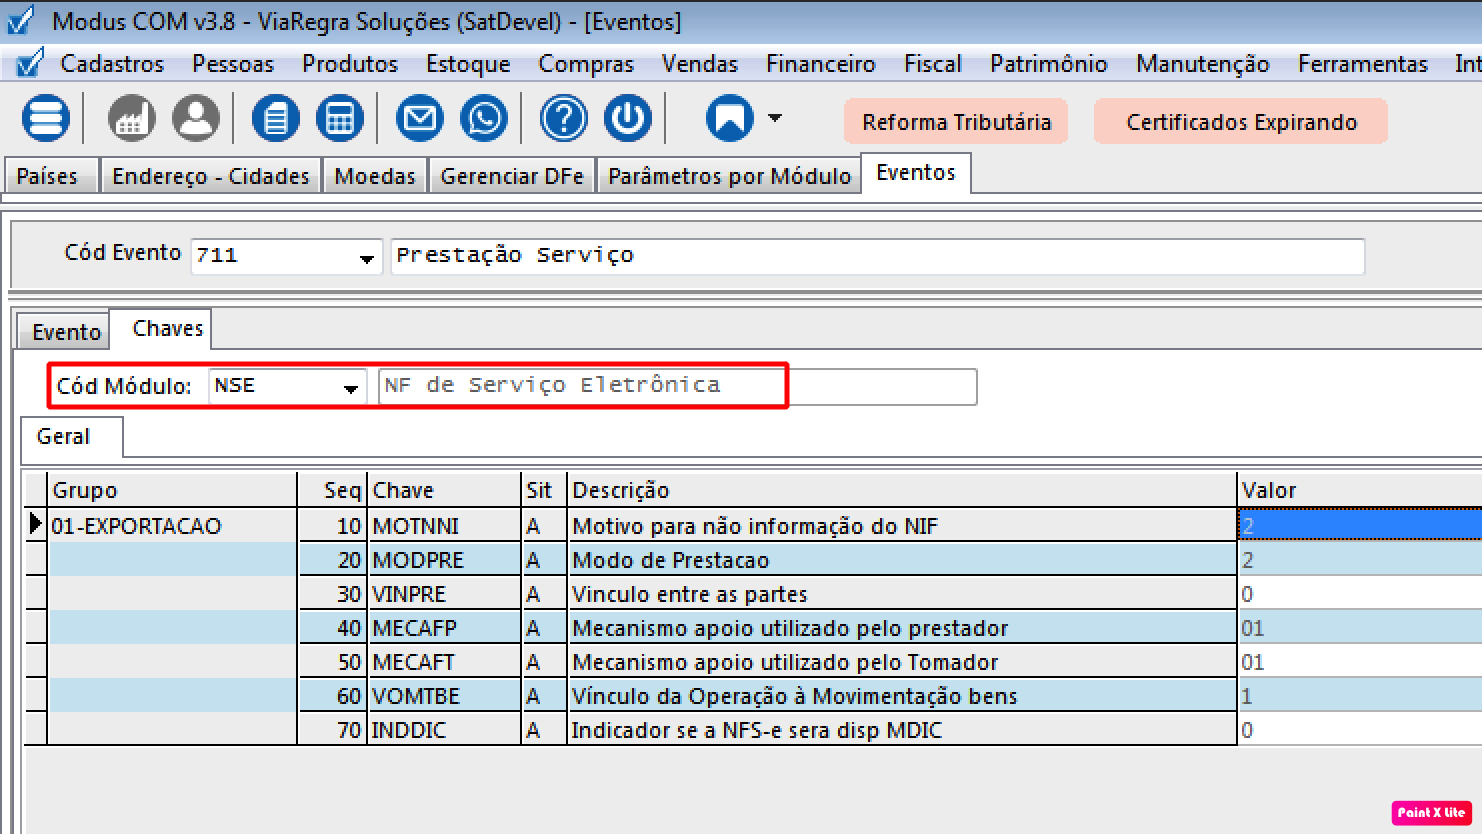Click the Valor cell of the MODPRE row
The image size is (1482, 834).
click(x=1358, y=560)
